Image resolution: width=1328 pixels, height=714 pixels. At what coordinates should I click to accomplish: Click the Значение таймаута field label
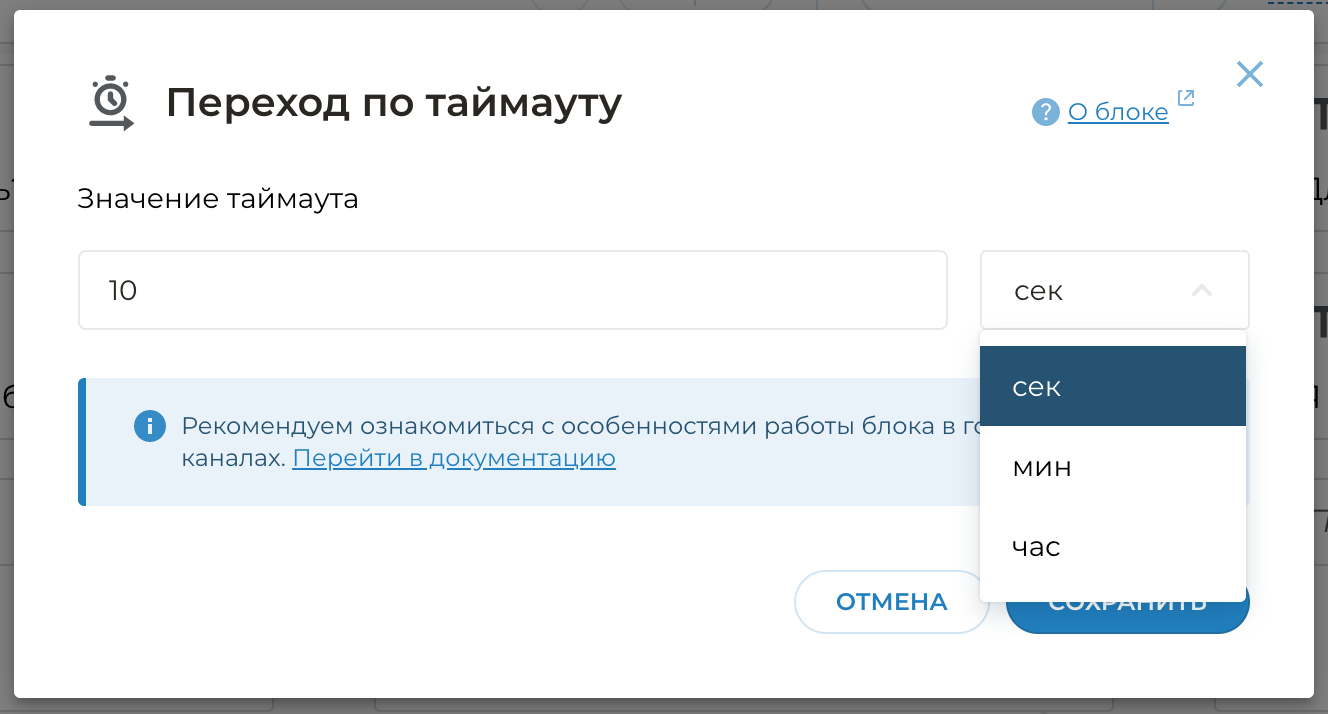218,199
